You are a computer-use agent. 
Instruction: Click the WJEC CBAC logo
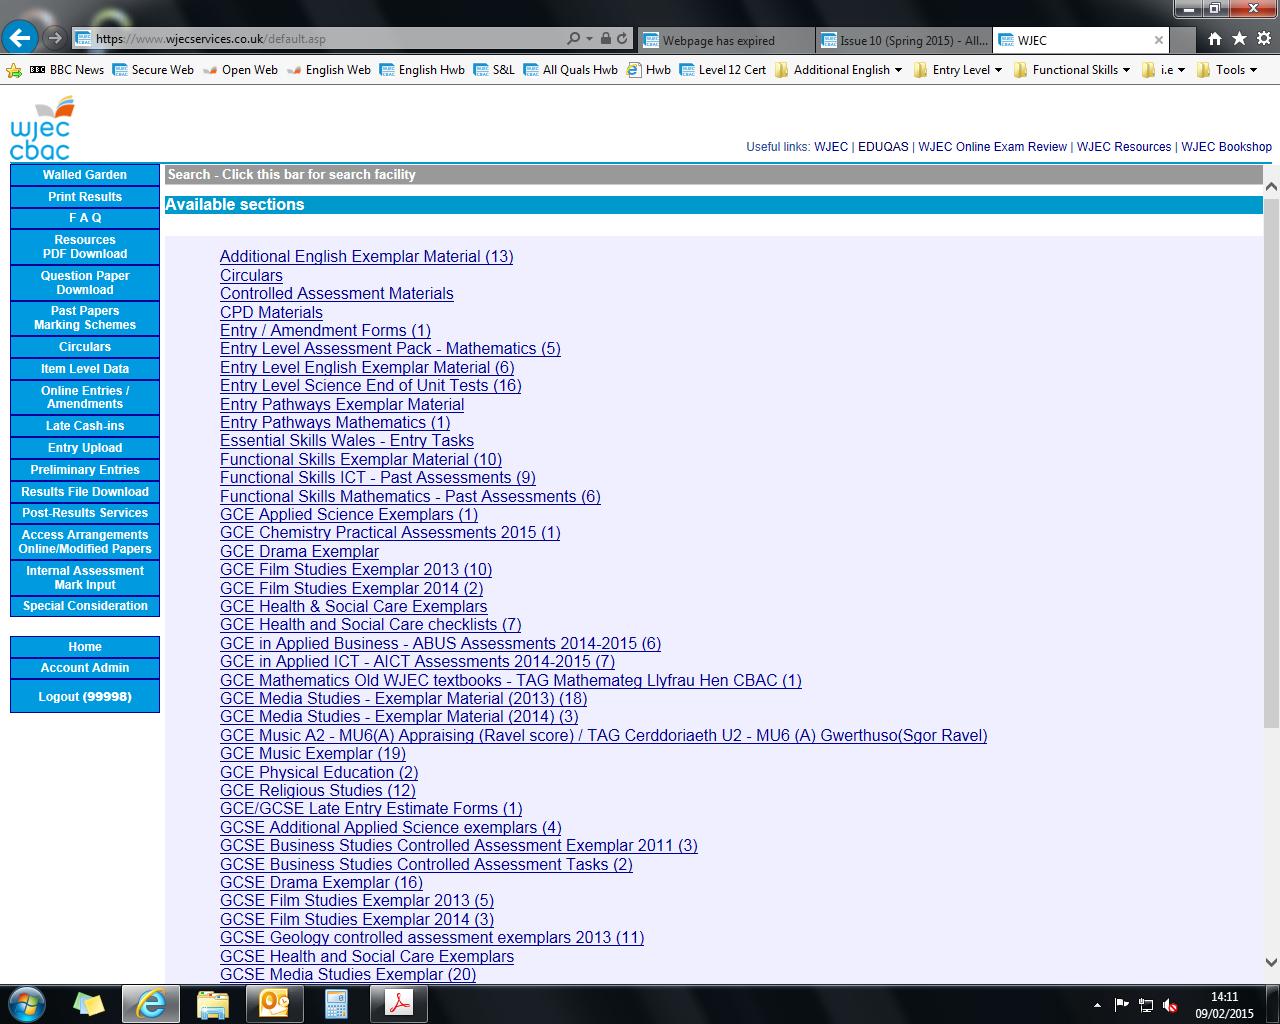point(42,129)
